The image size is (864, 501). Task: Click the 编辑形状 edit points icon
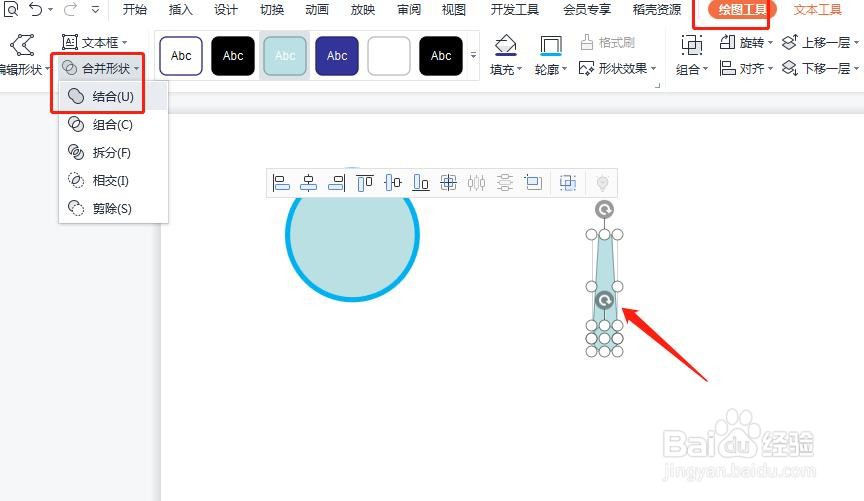pos(22,45)
